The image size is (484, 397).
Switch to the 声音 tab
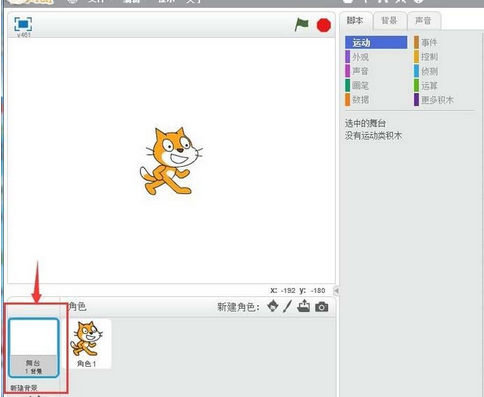click(423, 21)
